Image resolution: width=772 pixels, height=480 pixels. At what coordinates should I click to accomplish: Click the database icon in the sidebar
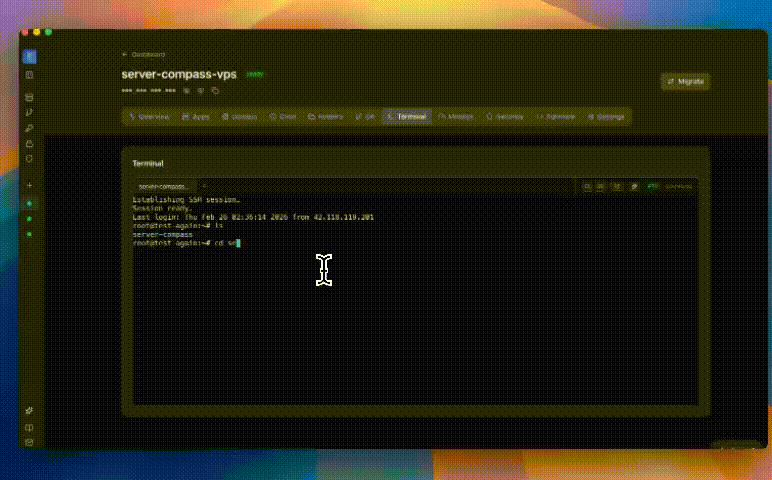29,98
